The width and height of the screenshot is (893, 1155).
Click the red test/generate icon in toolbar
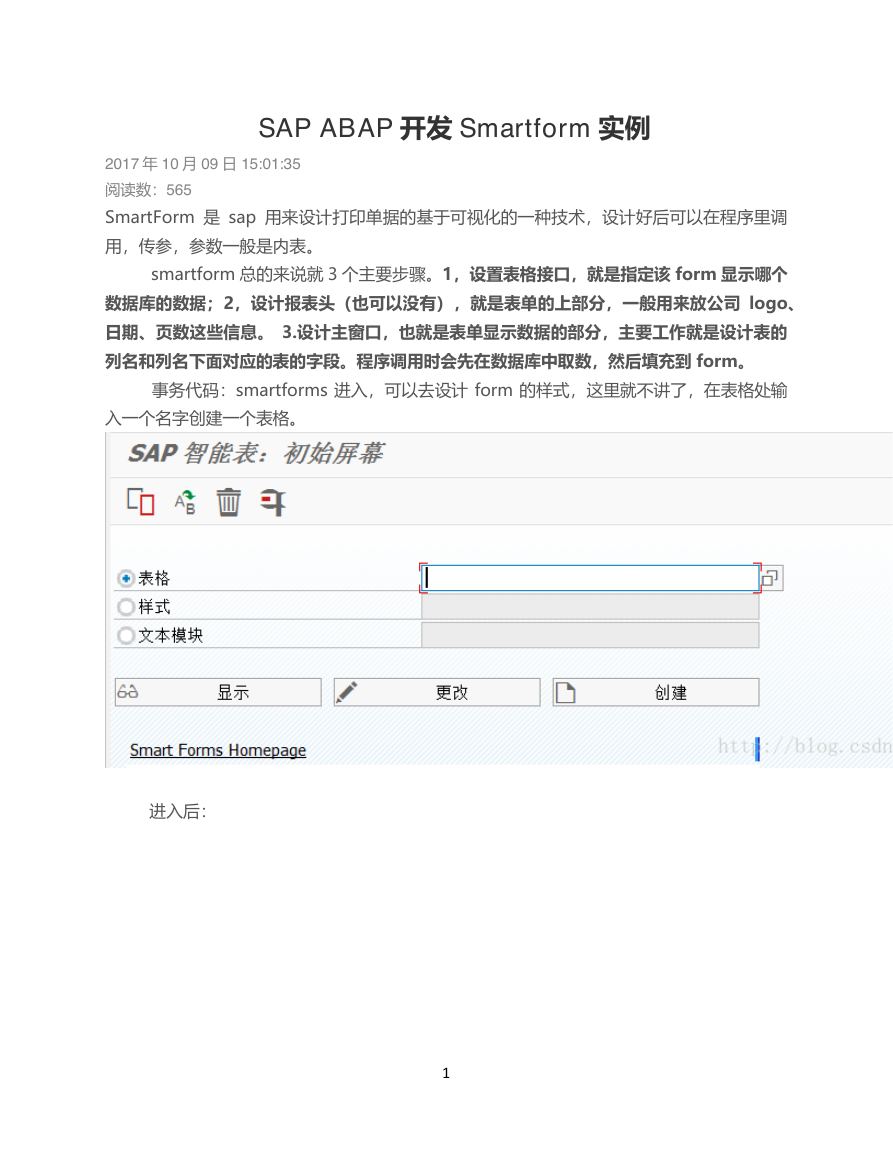pyautogui.click(x=273, y=502)
